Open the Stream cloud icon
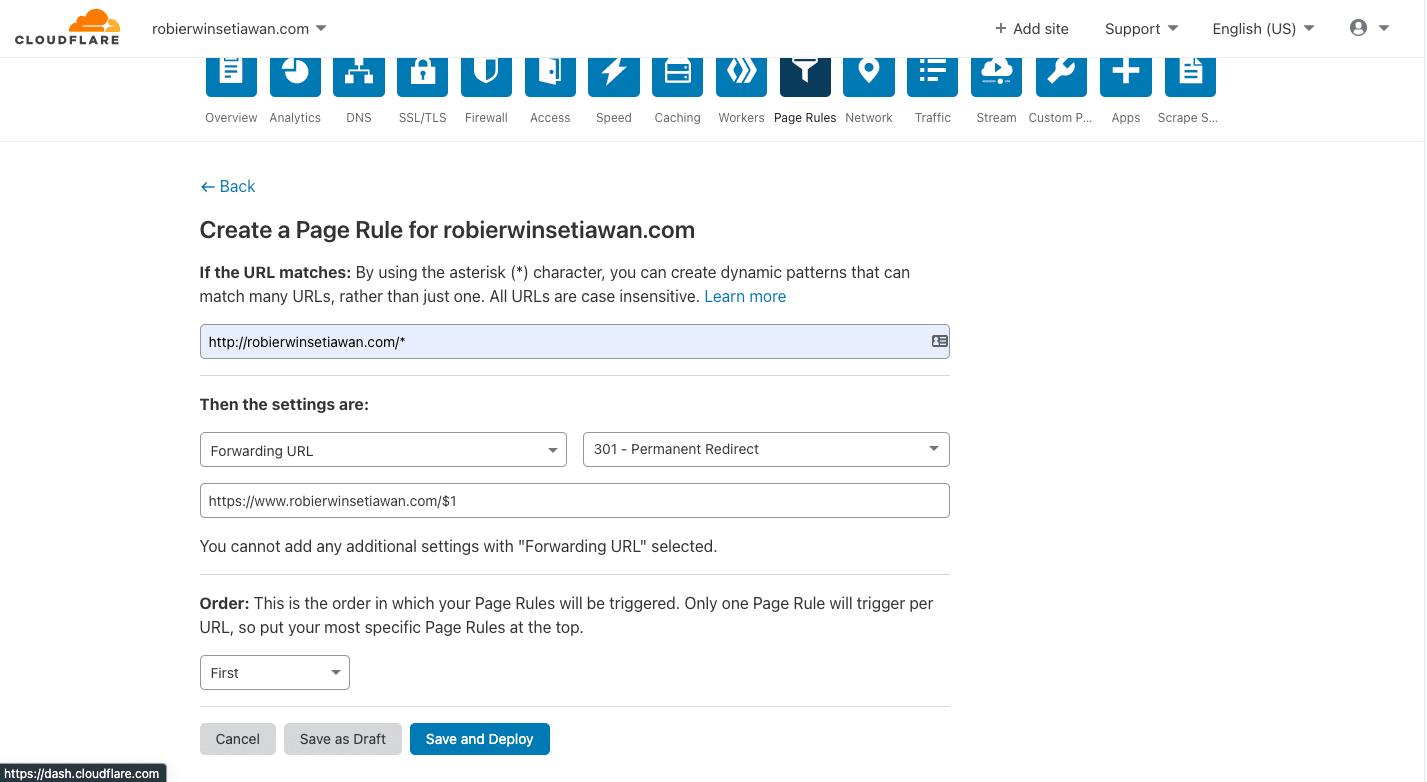Screen dimensions: 1427x782 click(996, 77)
